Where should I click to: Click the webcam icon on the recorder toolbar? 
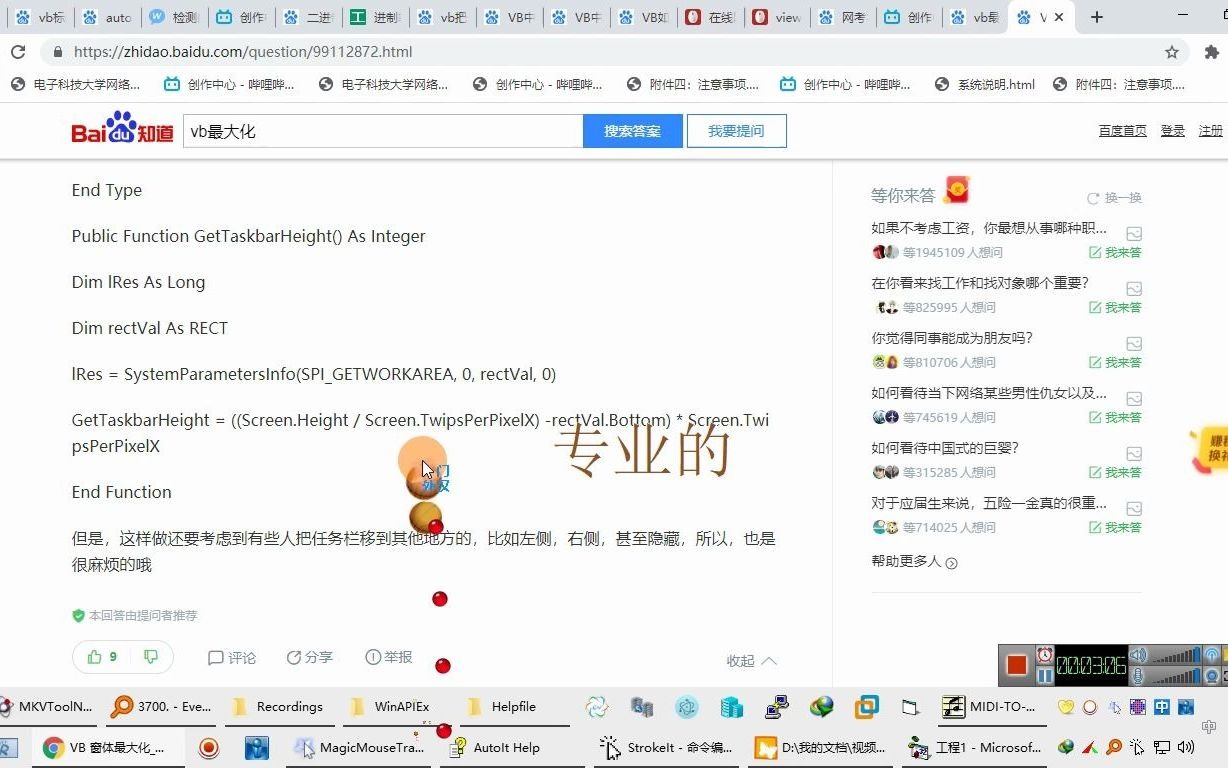[x=1211, y=677]
